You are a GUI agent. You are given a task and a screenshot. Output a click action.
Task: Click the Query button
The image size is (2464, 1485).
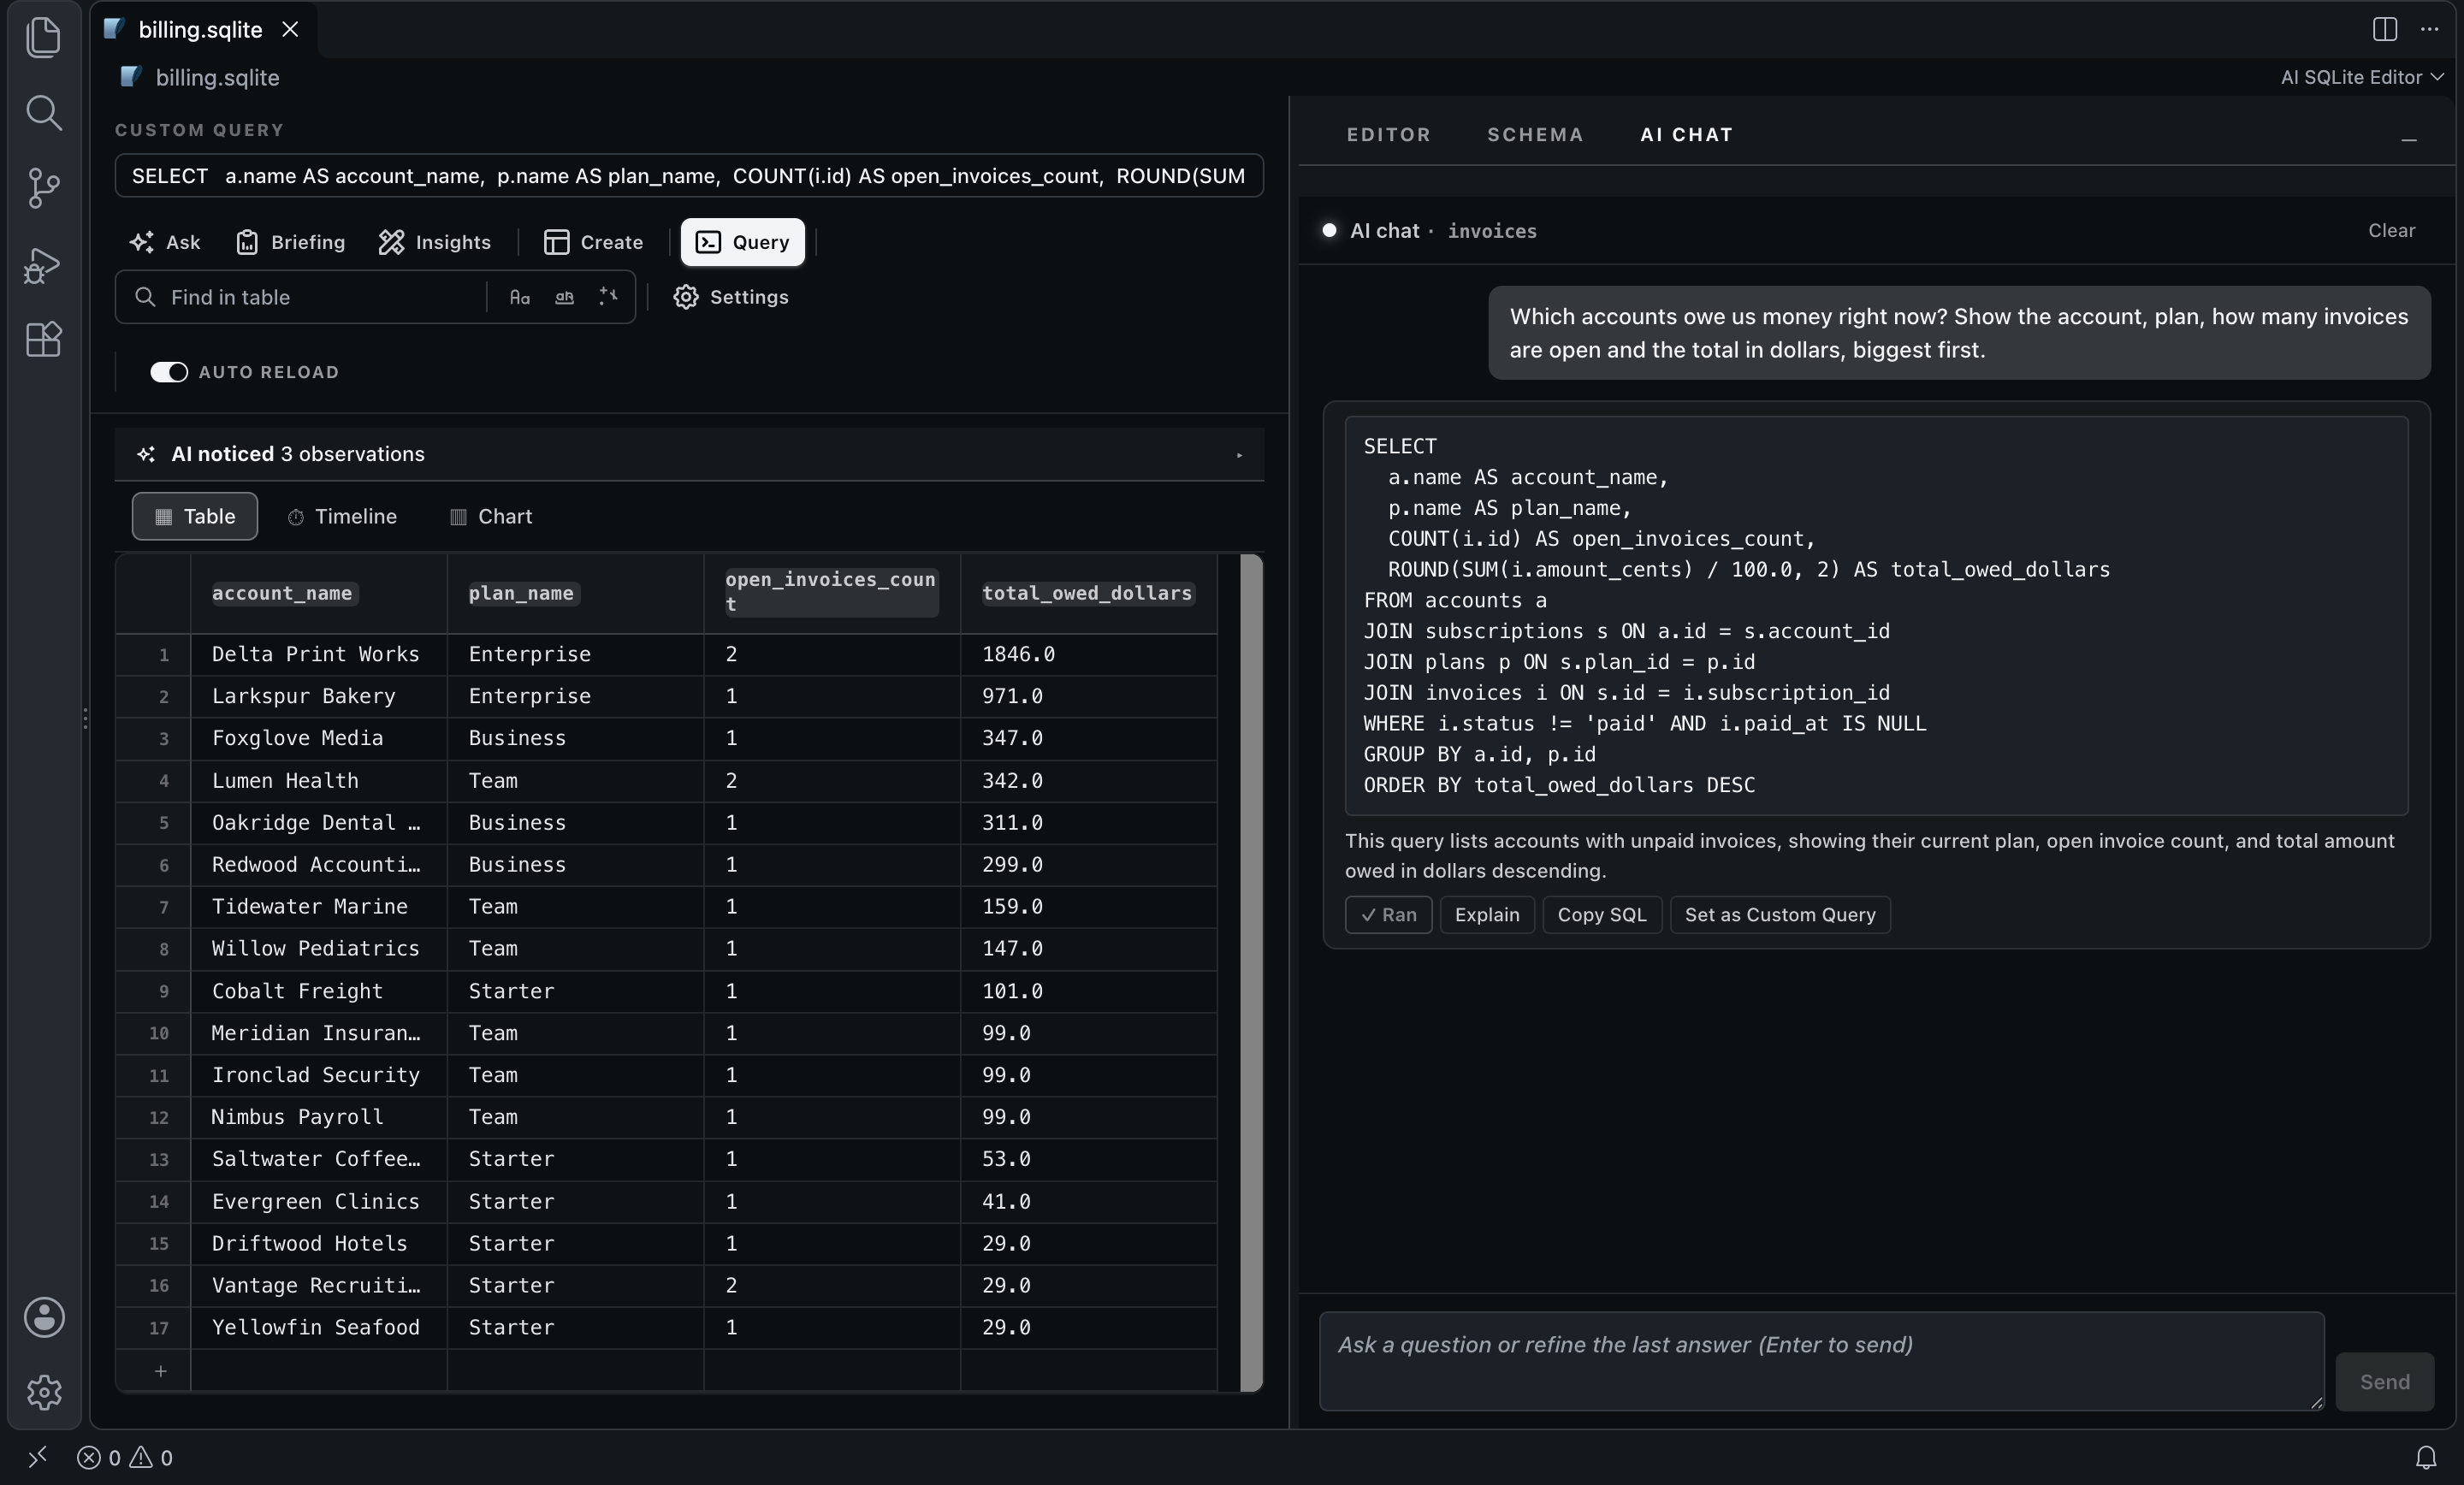[x=742, y=242]
